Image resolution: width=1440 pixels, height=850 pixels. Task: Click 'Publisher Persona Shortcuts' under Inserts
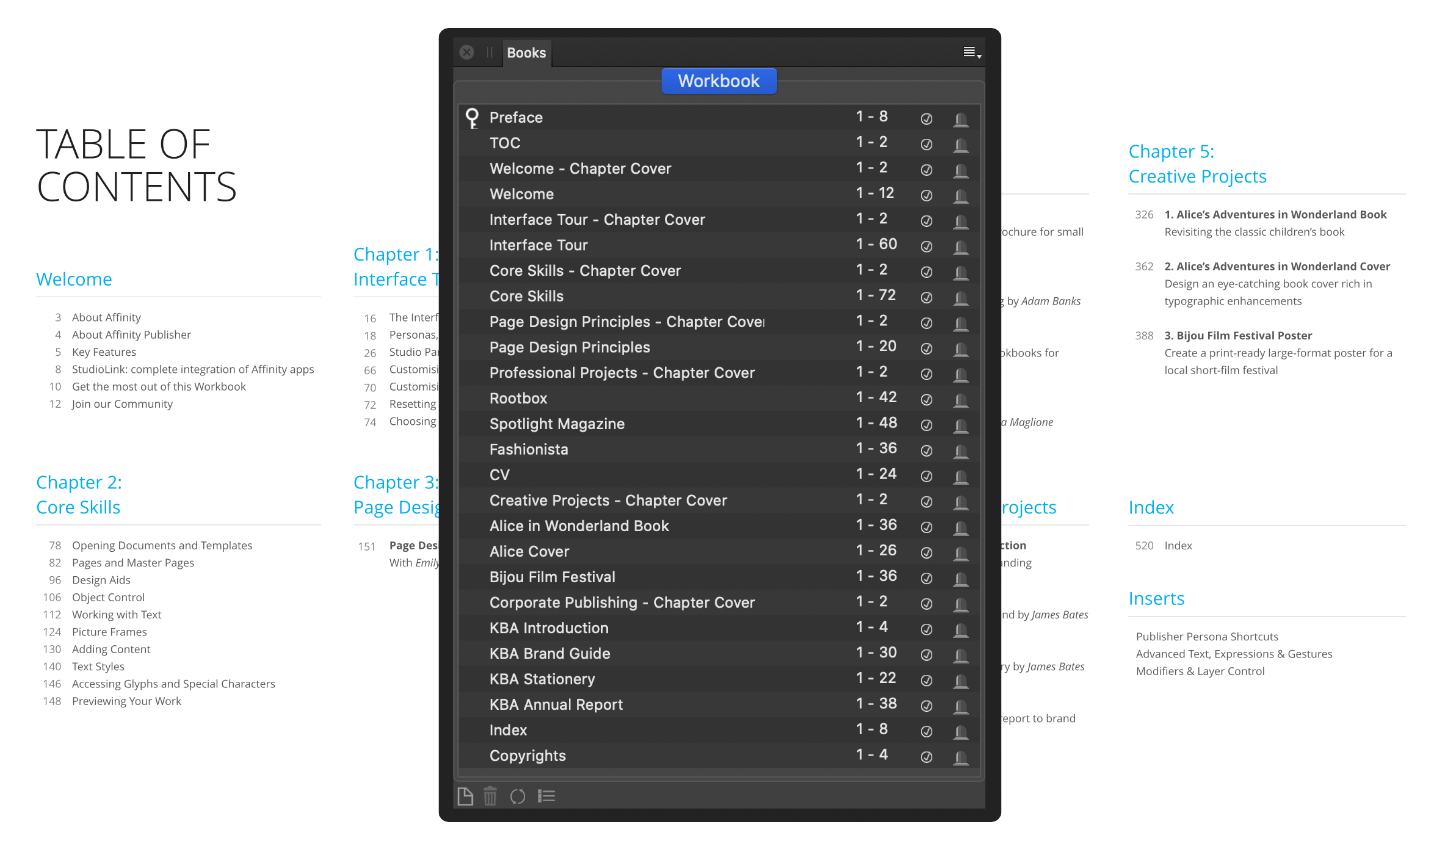[x=1207, y=637]
